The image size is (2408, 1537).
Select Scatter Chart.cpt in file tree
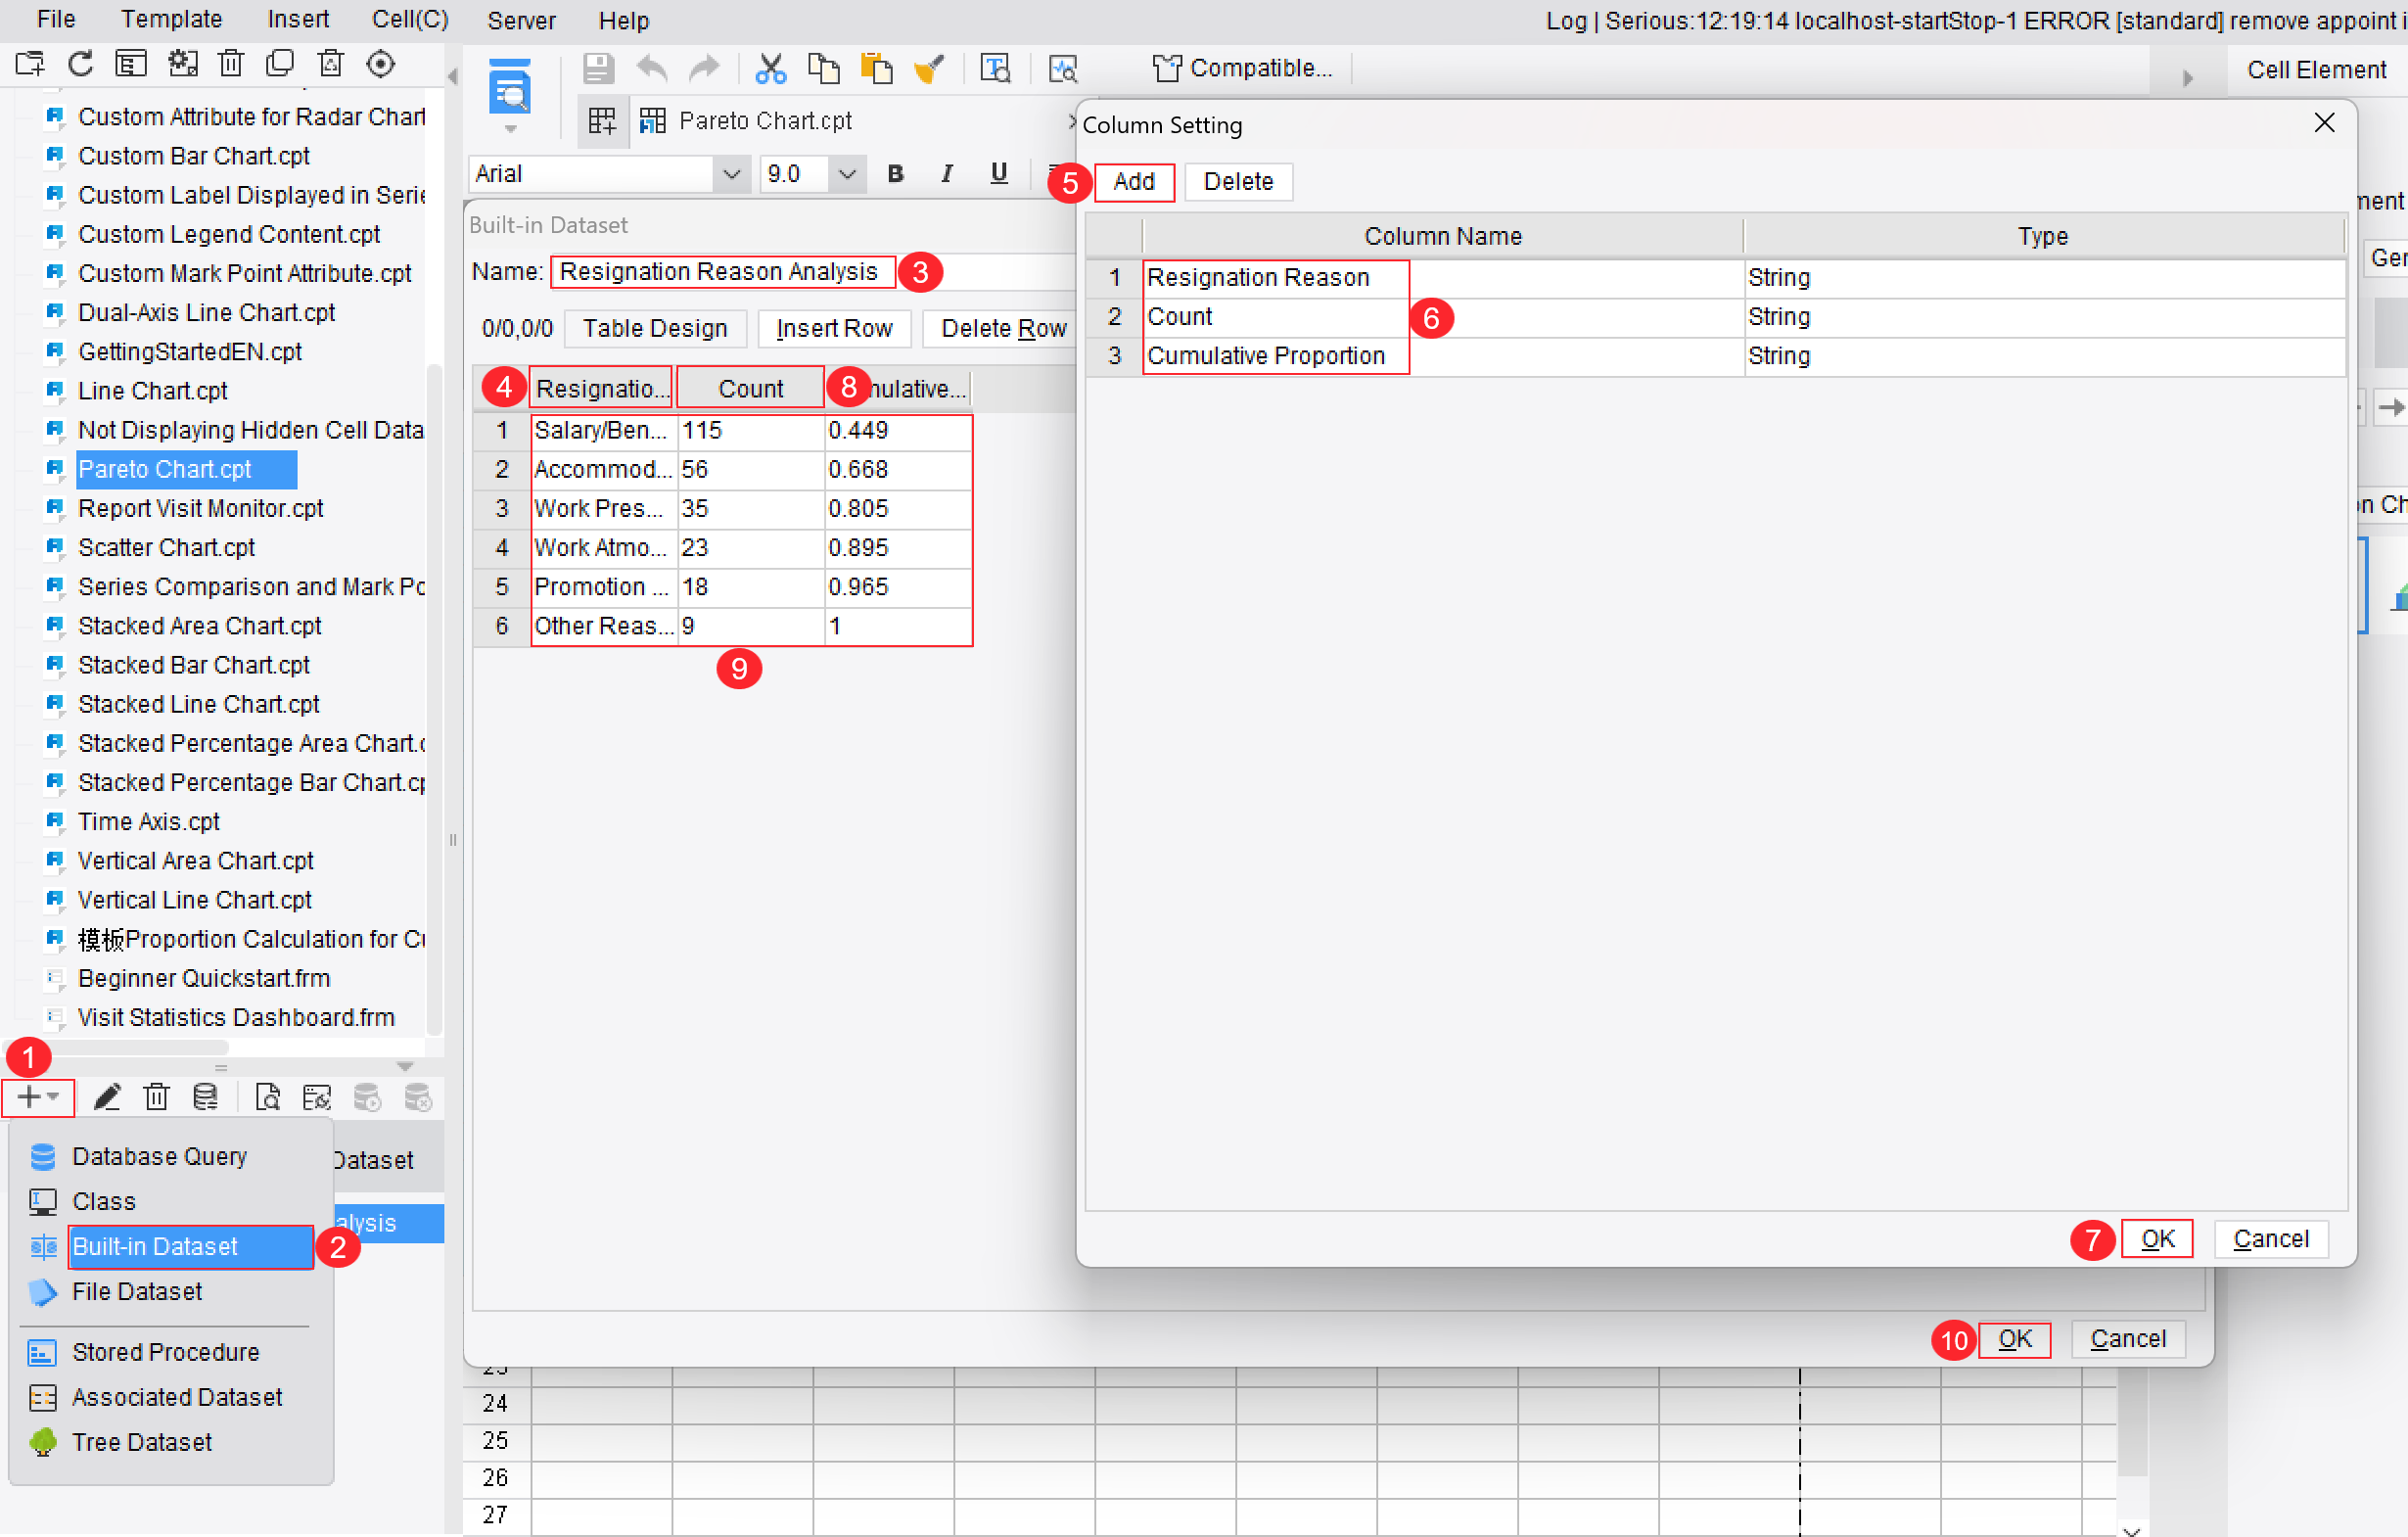(x=166, y=547)
